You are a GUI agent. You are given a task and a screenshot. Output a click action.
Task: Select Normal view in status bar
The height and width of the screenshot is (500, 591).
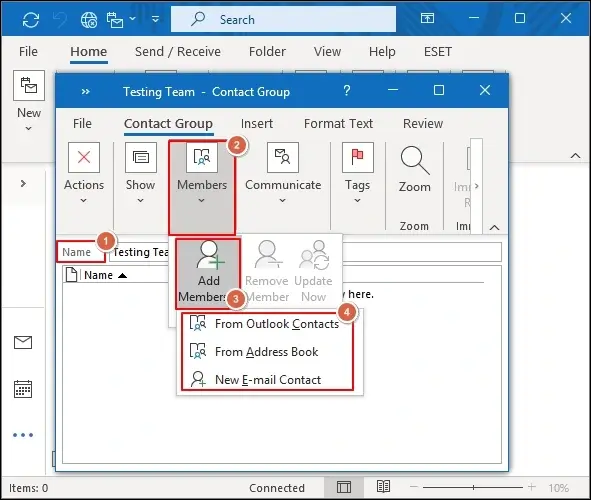click(x=344, y=487)
